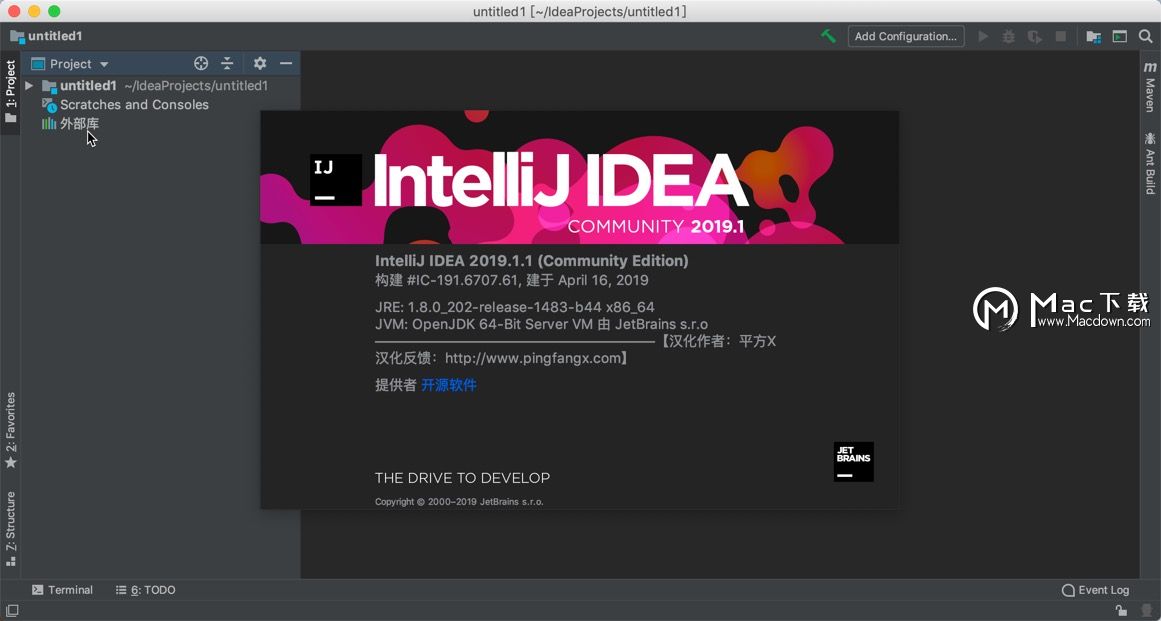Open Search Everywhere magnifier icon
This screenshot has height=621, width=1161.
point(1145,36)
